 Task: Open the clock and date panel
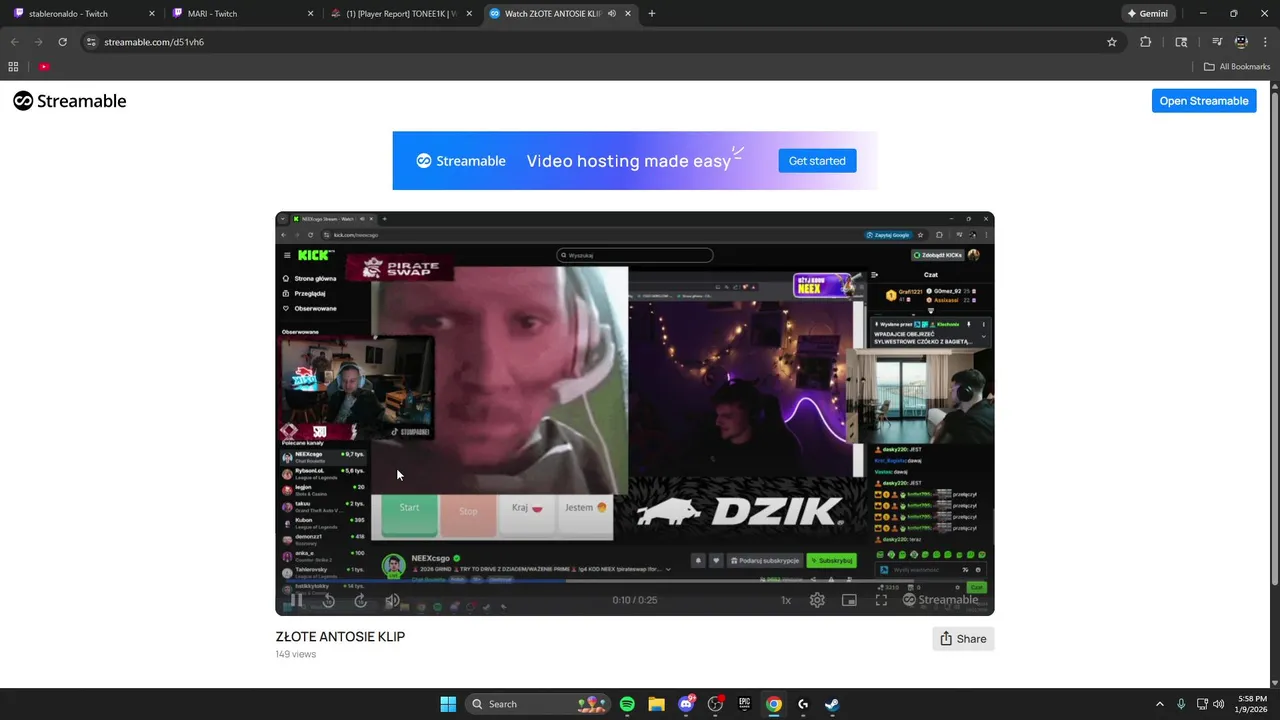click(x=1252, y=704)
